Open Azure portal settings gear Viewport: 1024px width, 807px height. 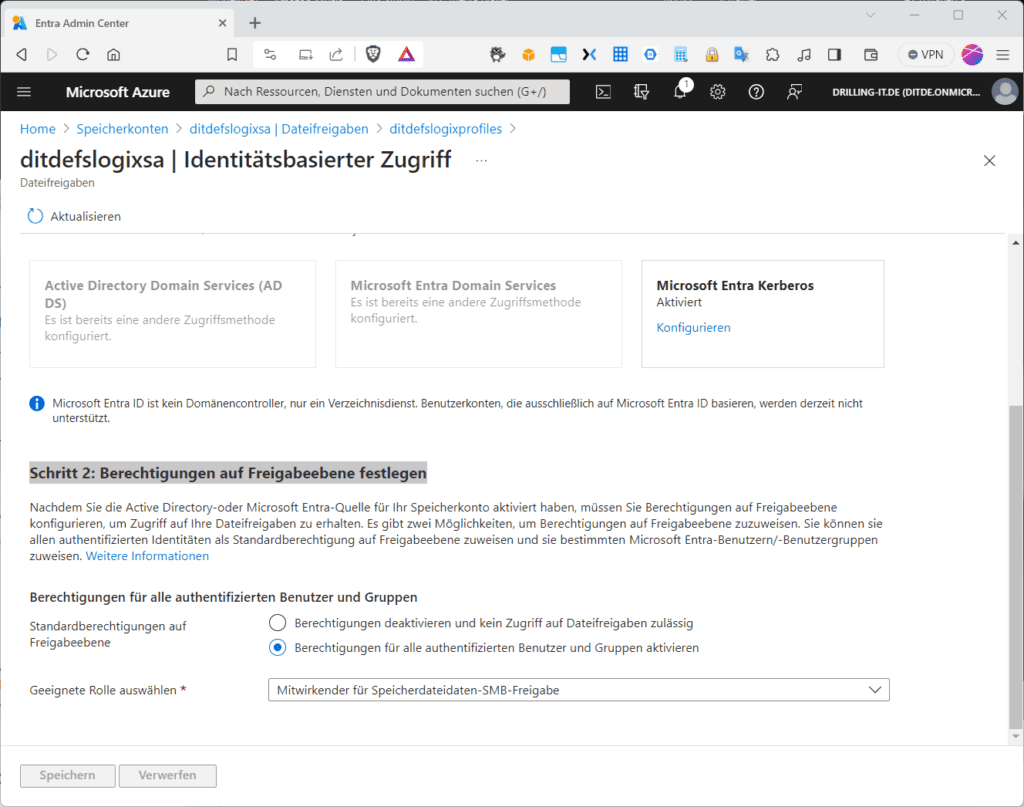click(x=718, y=92)
